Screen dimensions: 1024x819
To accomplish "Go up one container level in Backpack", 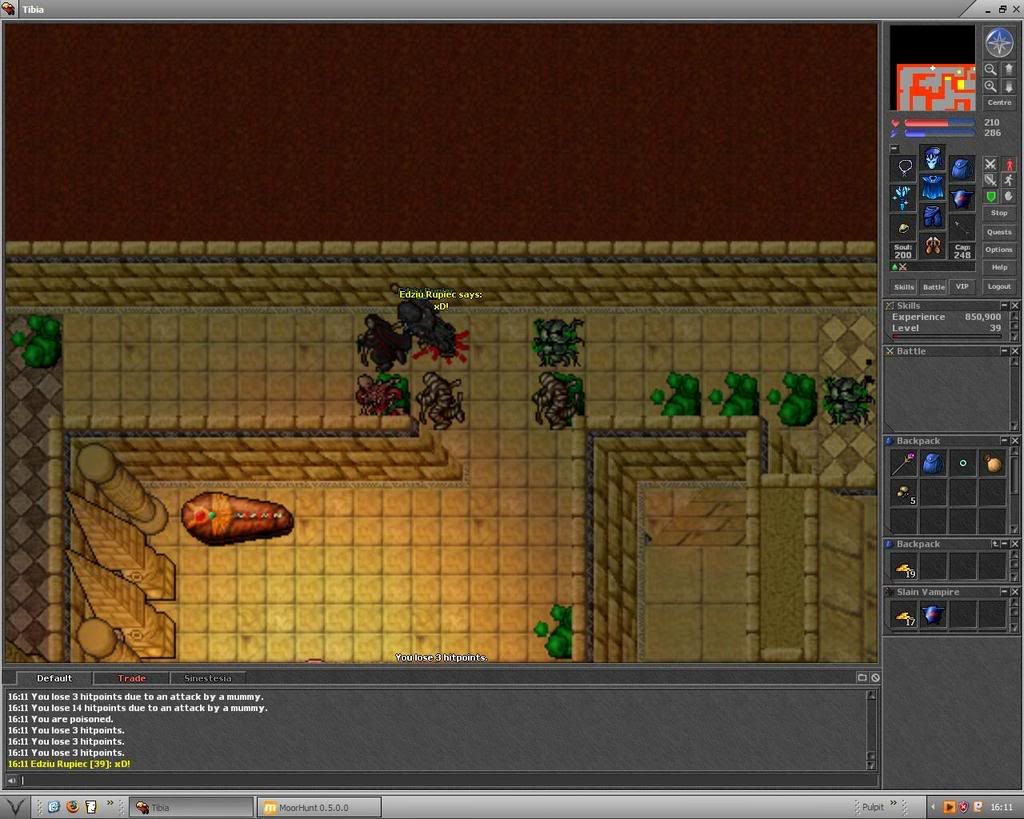I will tap(995, 544).
